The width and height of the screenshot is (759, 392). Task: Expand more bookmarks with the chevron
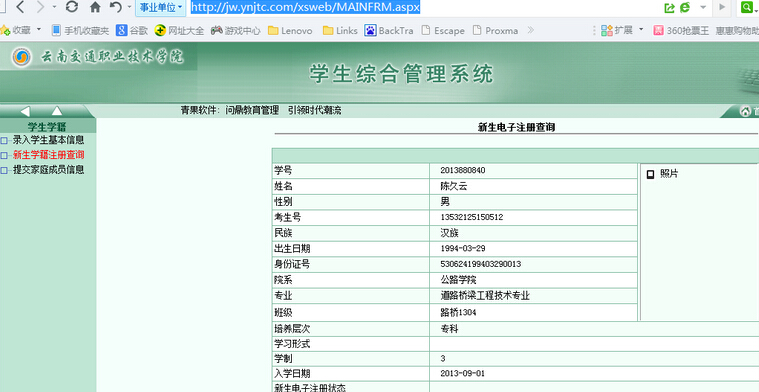point(531,30)
